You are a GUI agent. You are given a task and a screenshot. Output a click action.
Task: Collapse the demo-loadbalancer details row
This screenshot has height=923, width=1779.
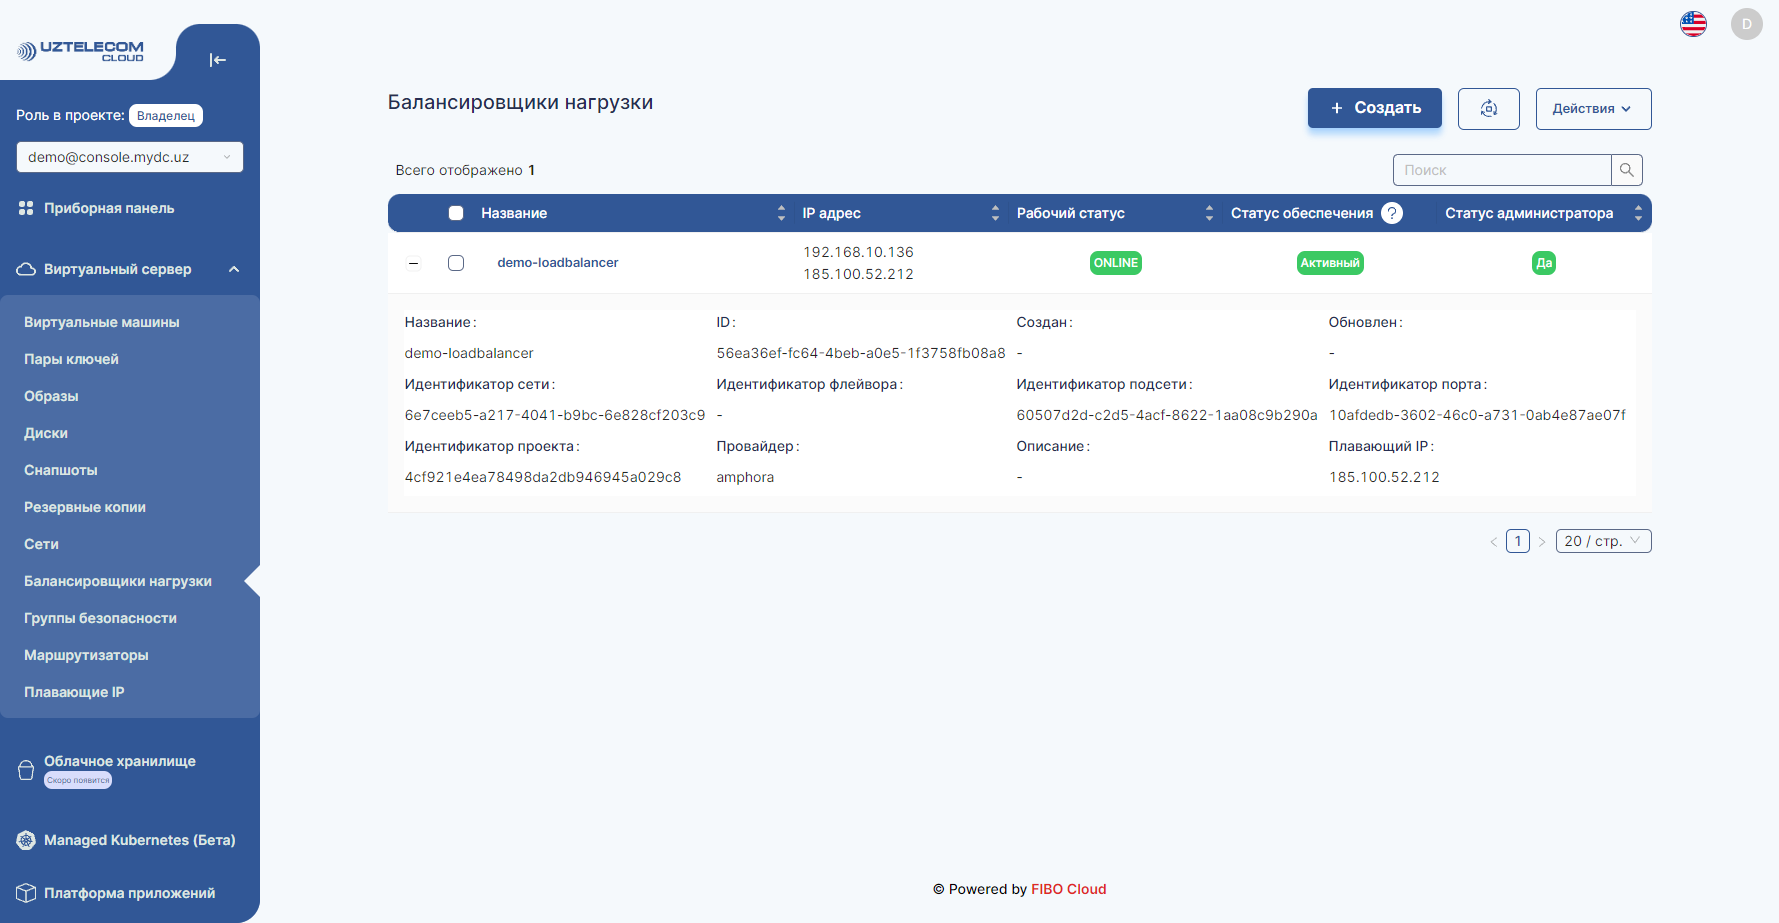point(413,263)
